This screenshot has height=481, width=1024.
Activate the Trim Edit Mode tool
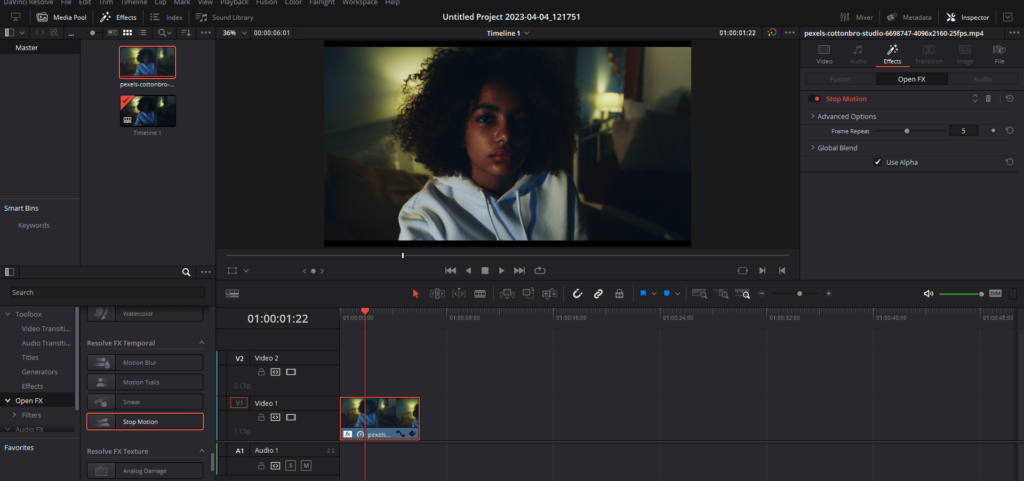point(437,294)
